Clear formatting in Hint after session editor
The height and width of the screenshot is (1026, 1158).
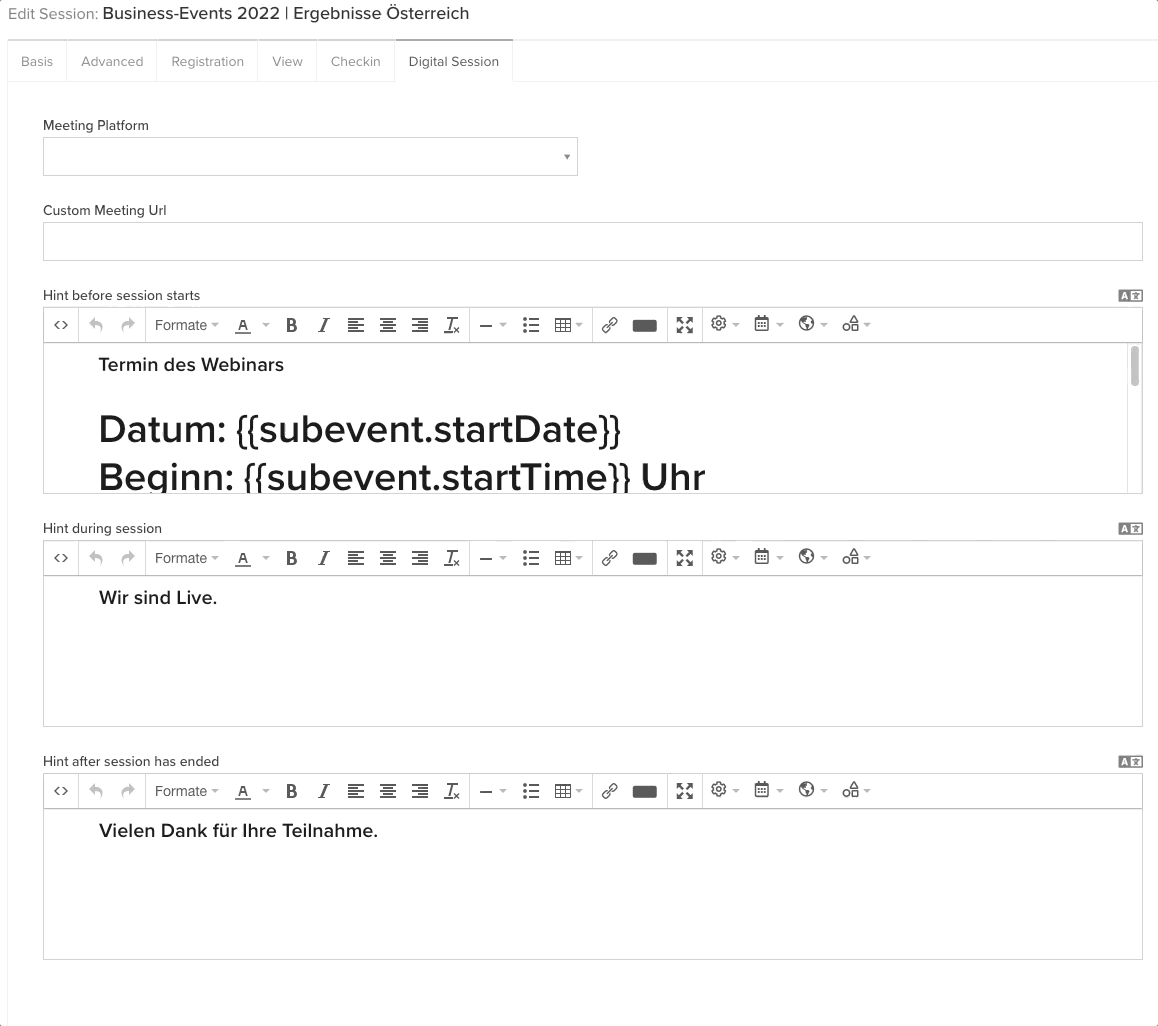[452, 791]
